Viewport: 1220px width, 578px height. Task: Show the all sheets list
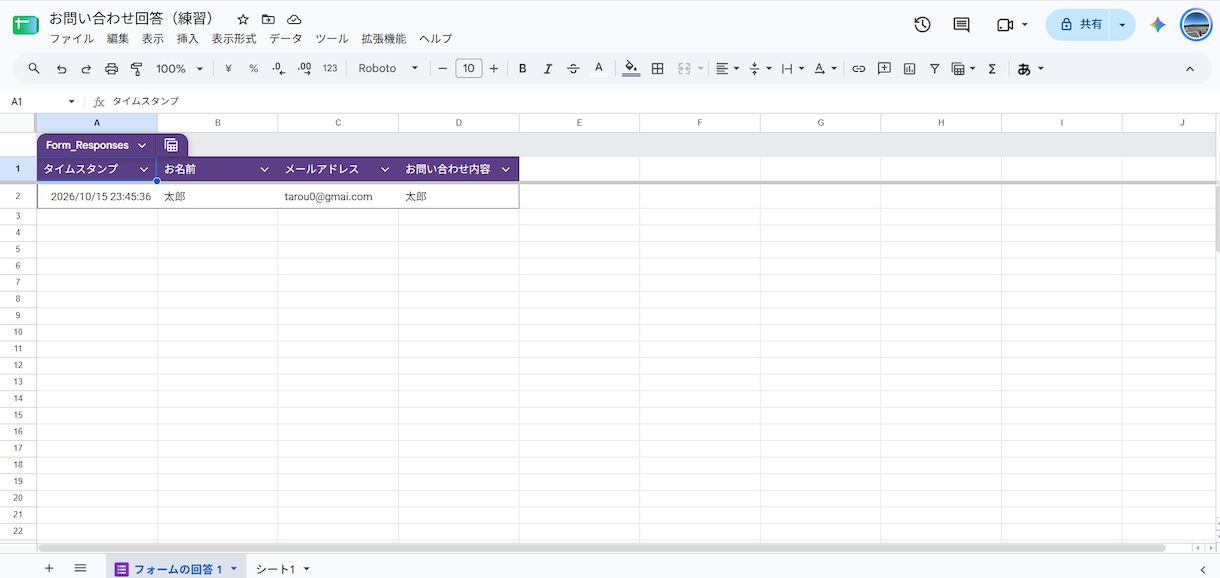[x=80, y=568]
